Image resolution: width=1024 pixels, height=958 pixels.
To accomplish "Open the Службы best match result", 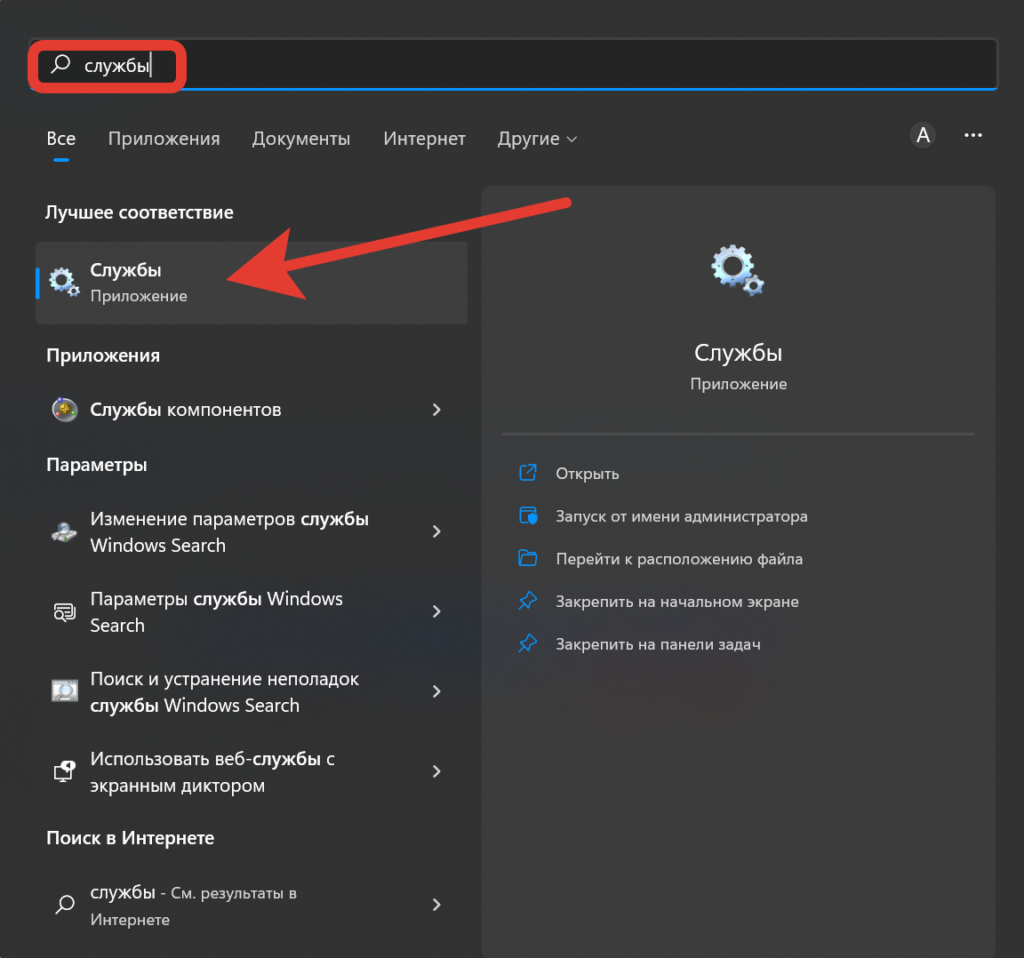I will pos(251,283).
